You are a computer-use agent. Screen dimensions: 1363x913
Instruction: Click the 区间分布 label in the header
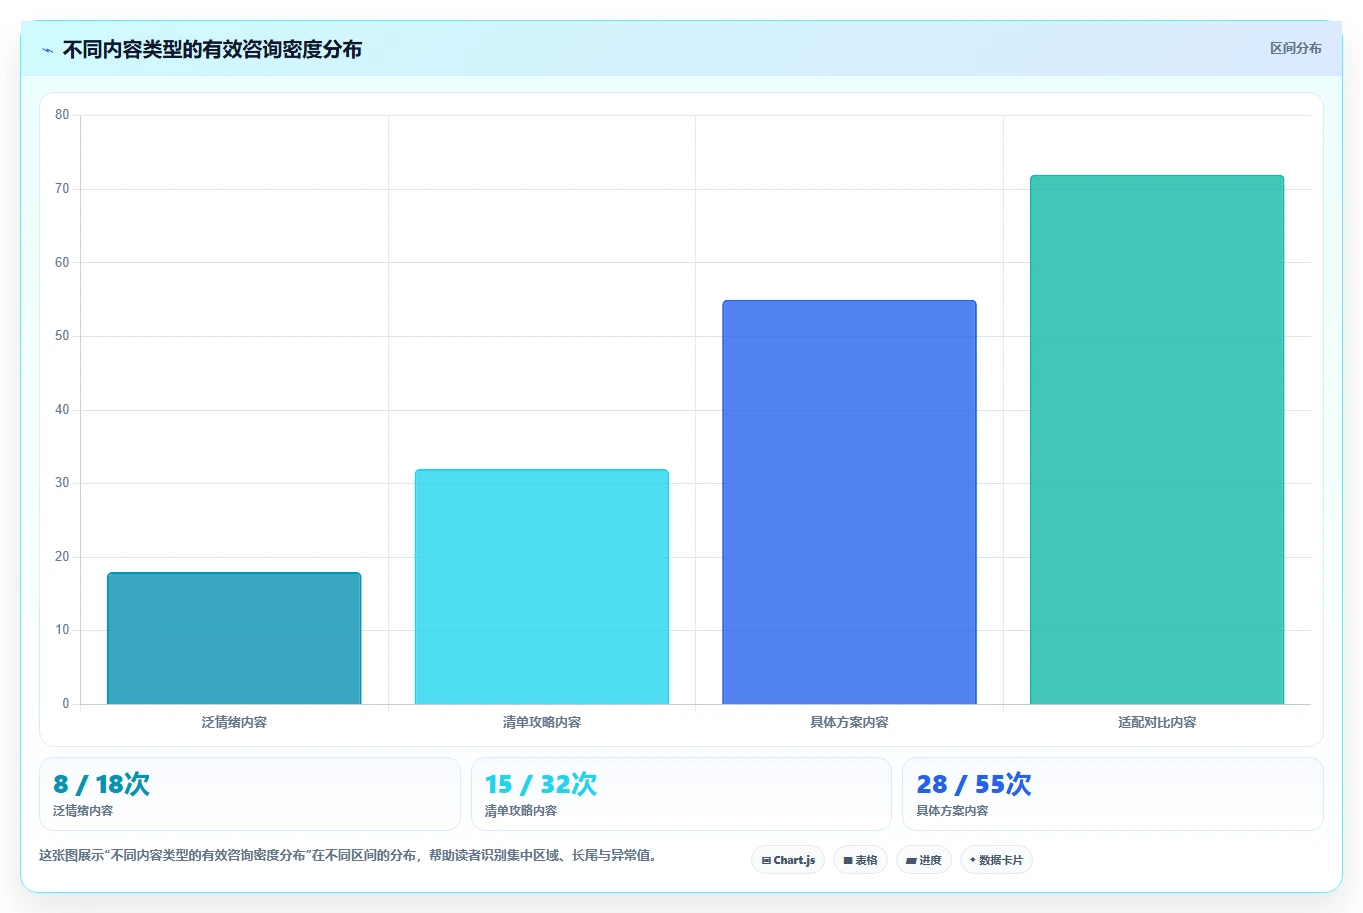pyautogui.click(x=1295, y=48)
